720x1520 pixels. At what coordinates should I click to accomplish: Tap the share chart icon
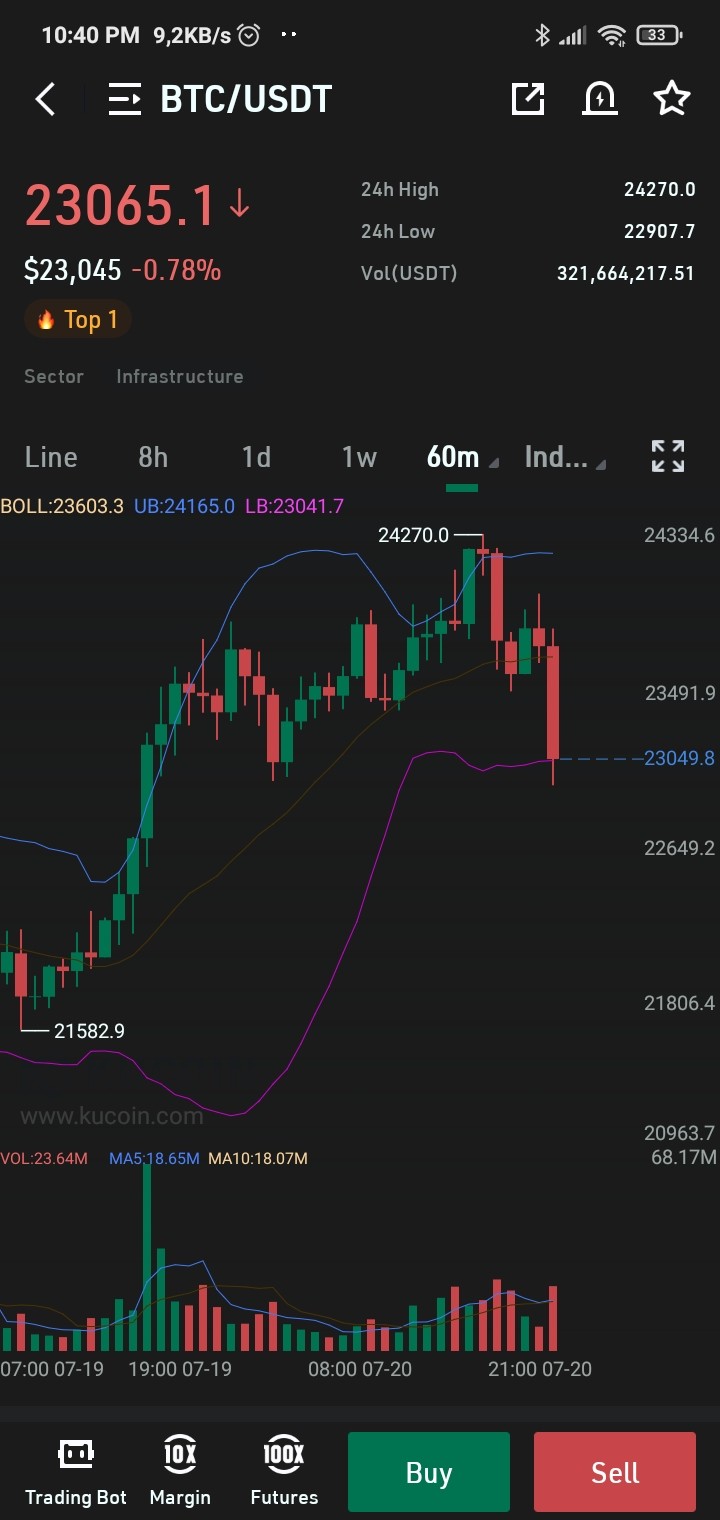click(528, 98)
